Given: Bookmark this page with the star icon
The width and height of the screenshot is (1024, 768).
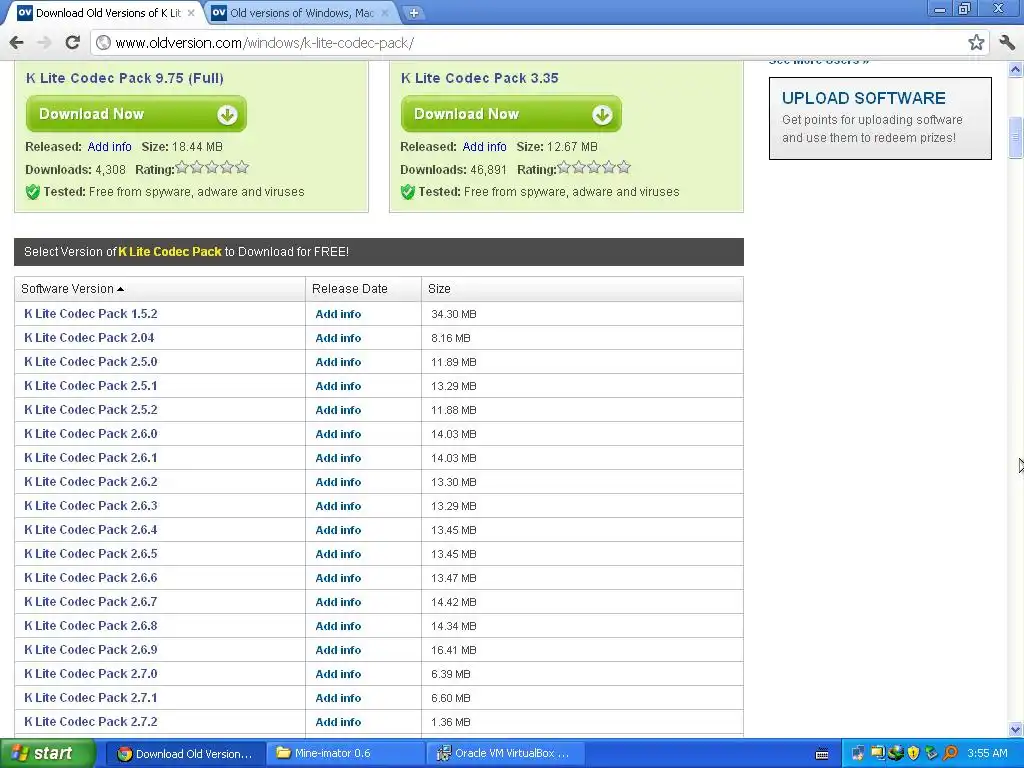Looking at the screenshot, I should coord(976,43).
